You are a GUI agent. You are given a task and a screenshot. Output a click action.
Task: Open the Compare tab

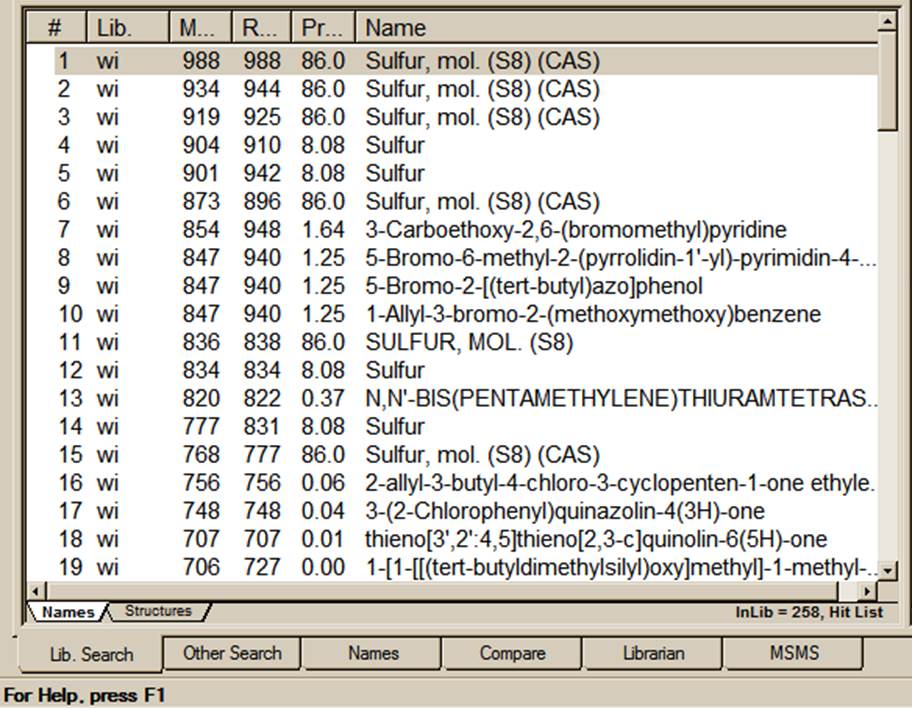click(x=512, y=653)
